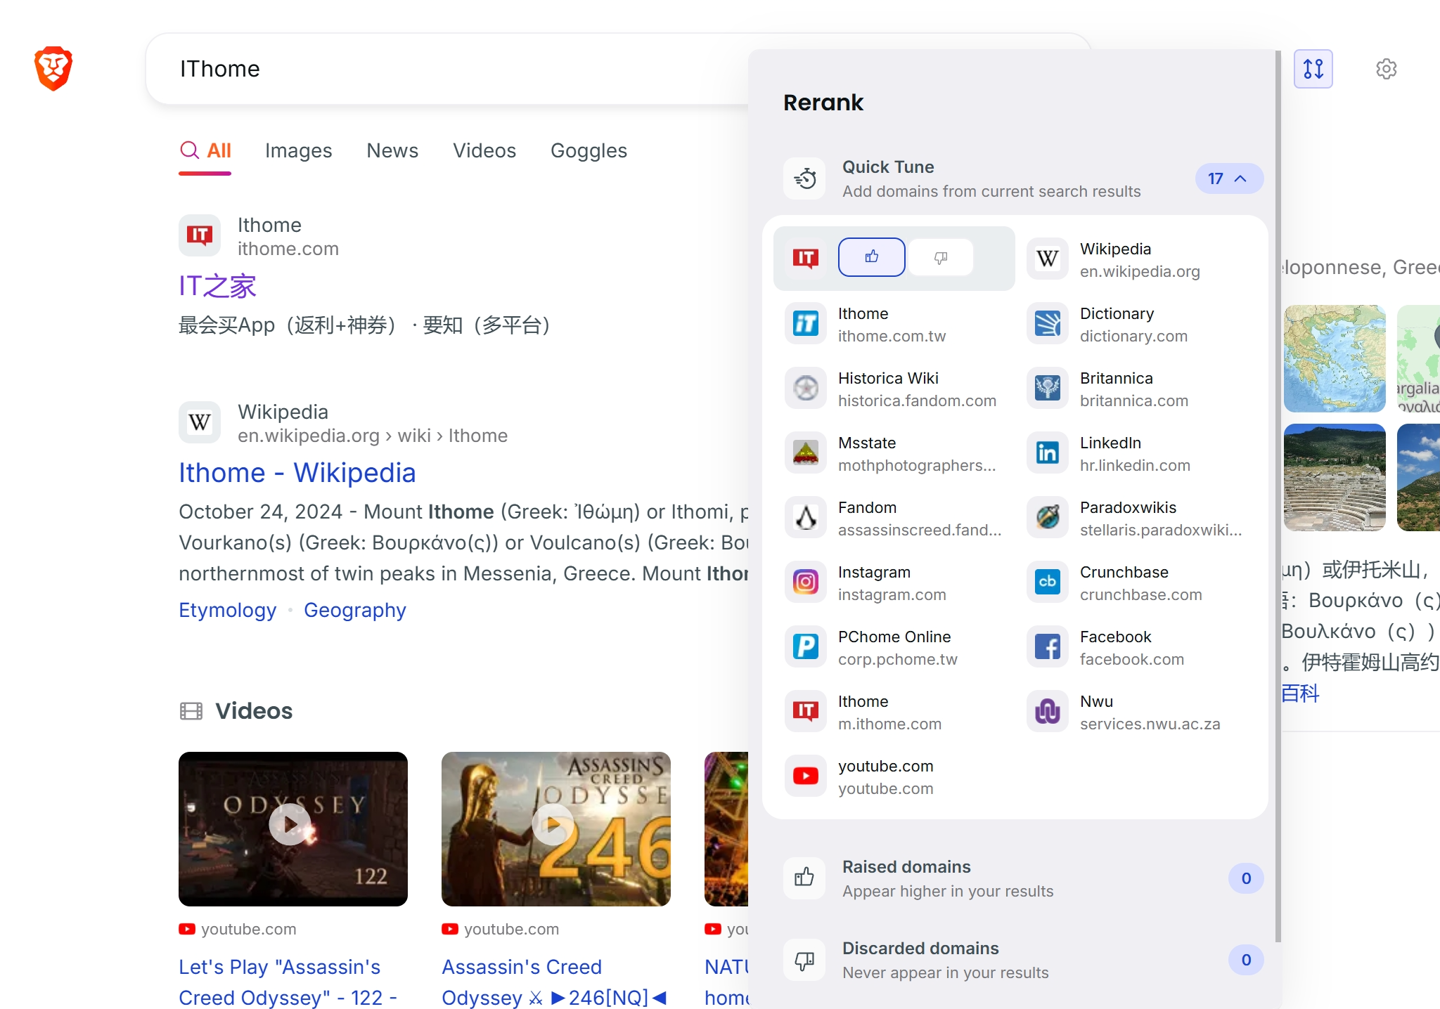Switch to the Images search tab
This screenshot has height=1009, width=1440.
pyautogui.click(x=298, y=150)
